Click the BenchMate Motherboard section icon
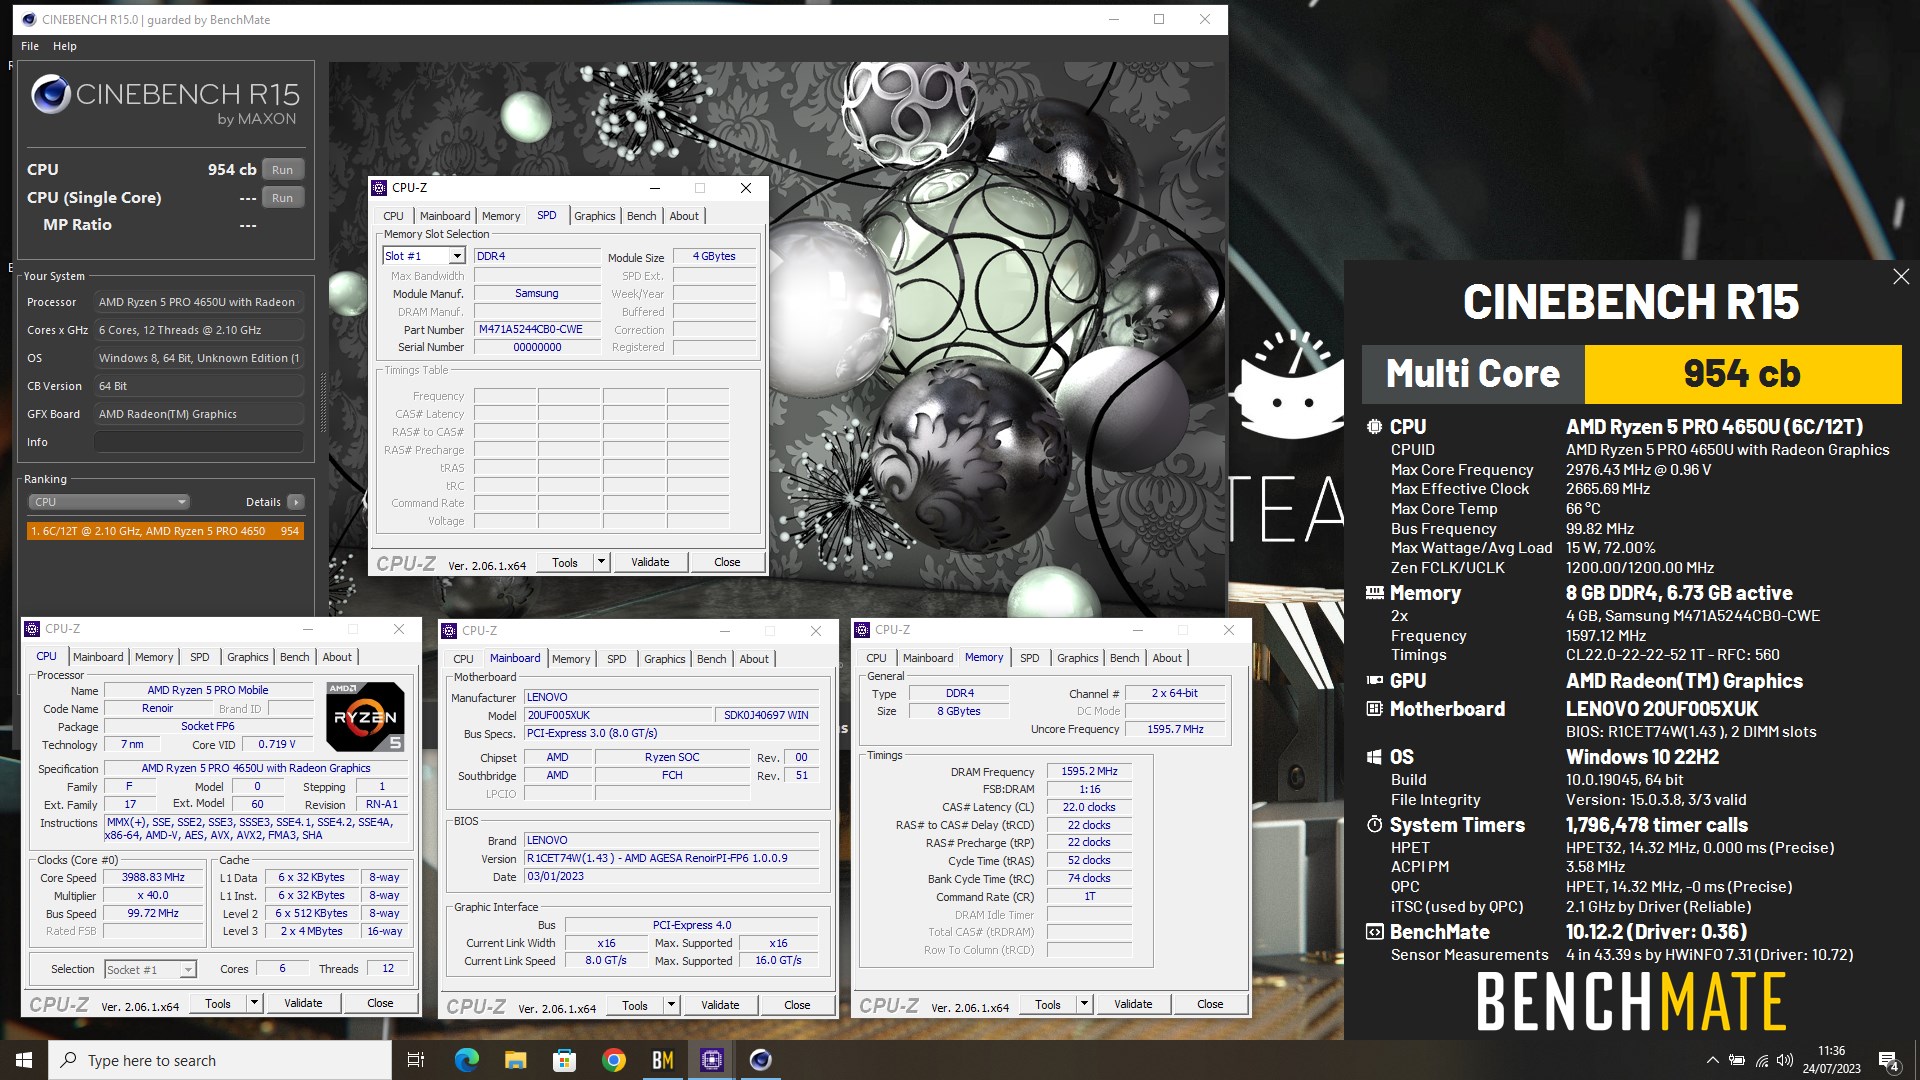This screenshot has width=1920, height=1080. pyautogui.click(x=1375, y=709)
